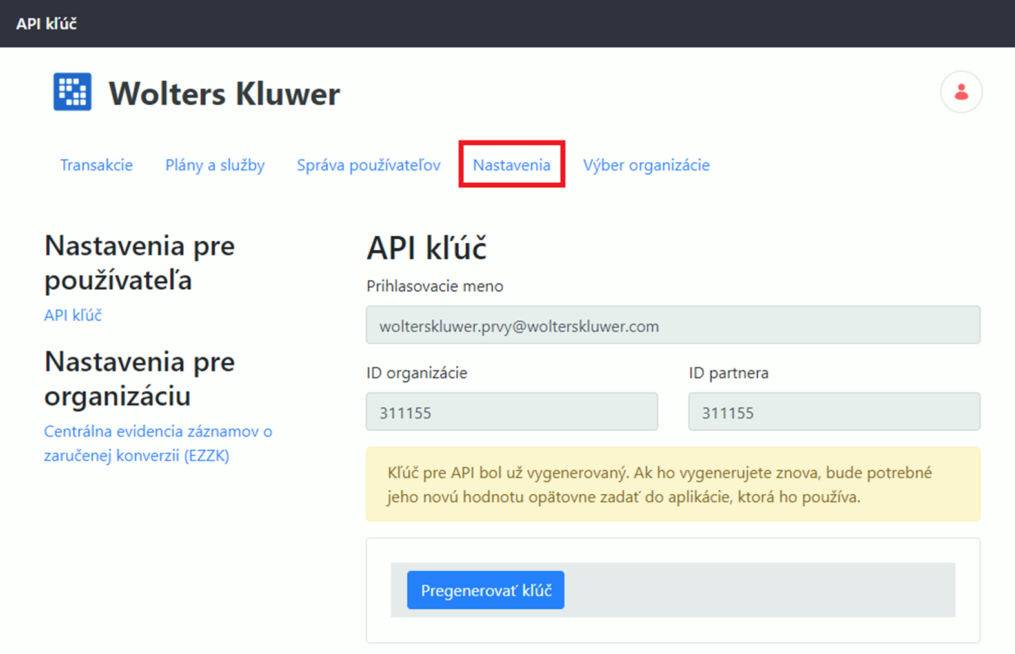Click the ID partnera label
Screen dimensions: 1015x654
click(728, 373)
